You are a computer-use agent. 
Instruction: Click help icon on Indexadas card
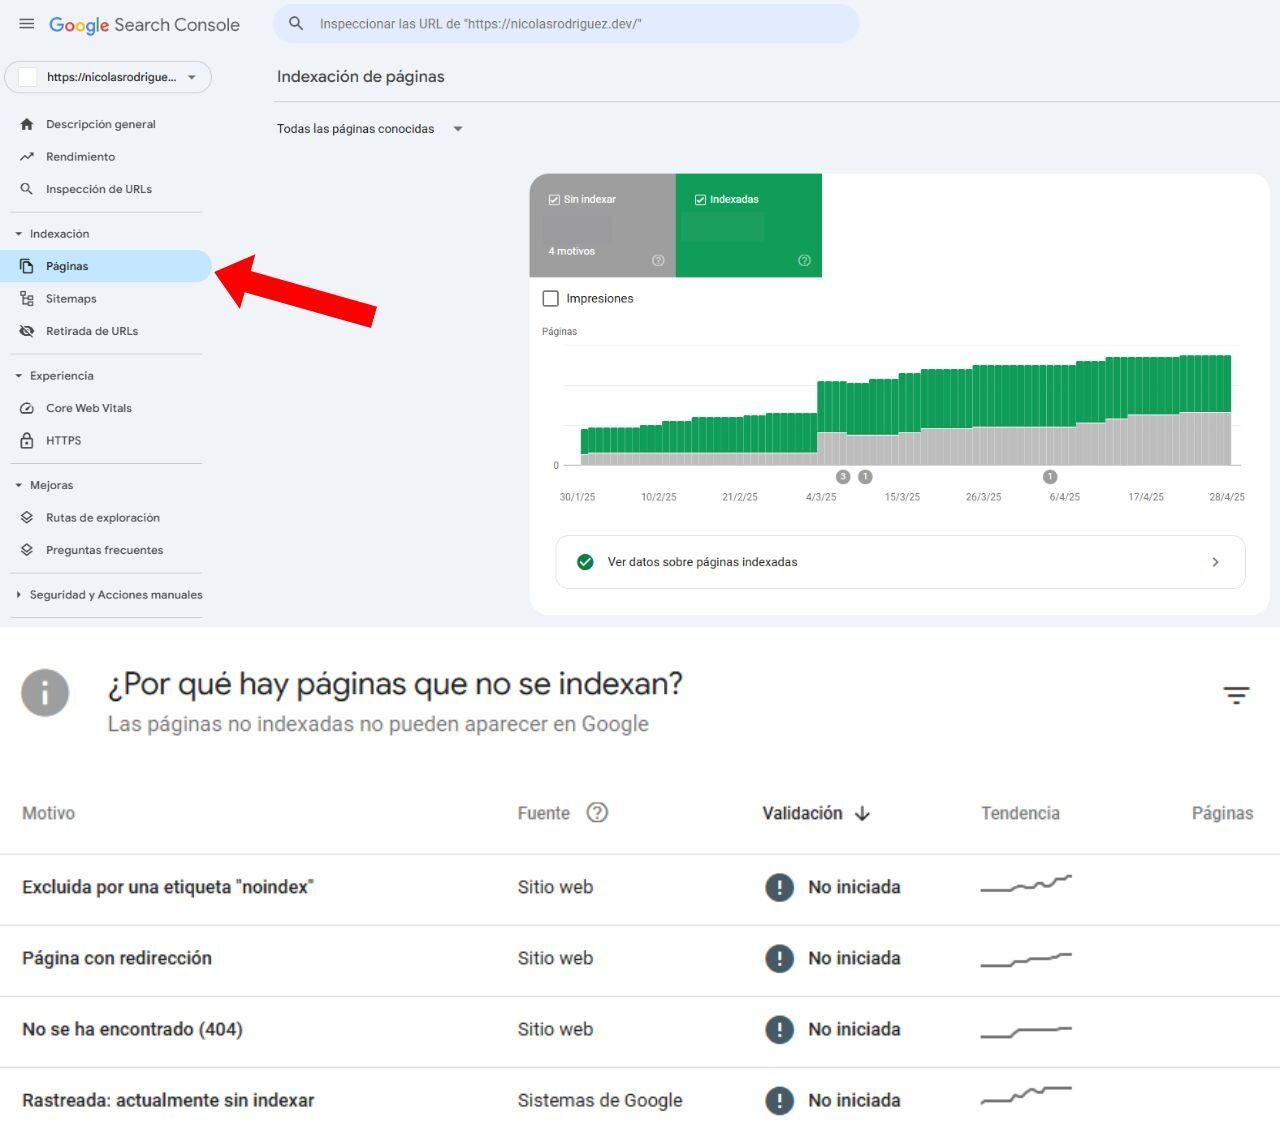click(x=804, y=260)
